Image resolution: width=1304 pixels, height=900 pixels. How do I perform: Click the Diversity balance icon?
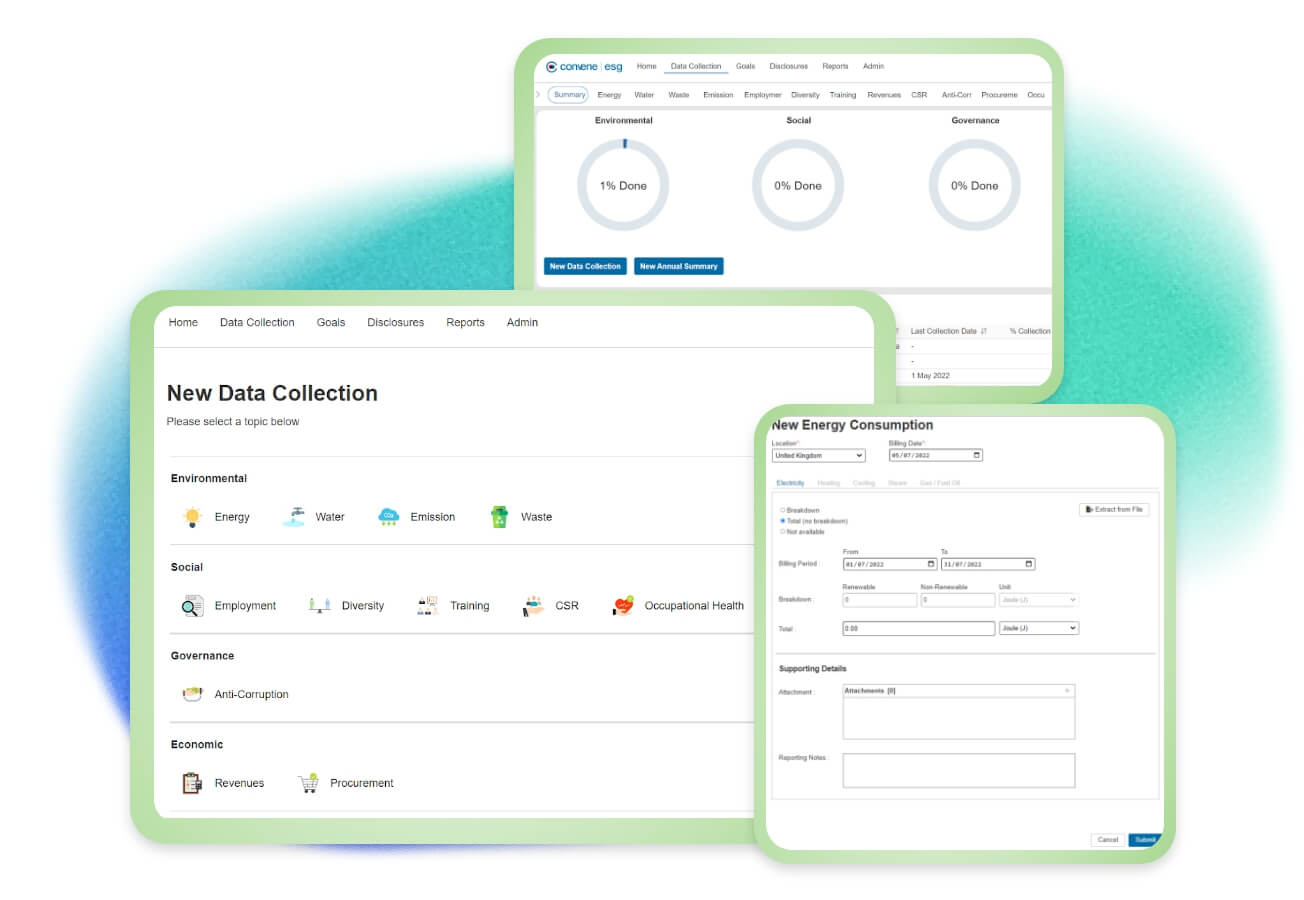(319, 606)
